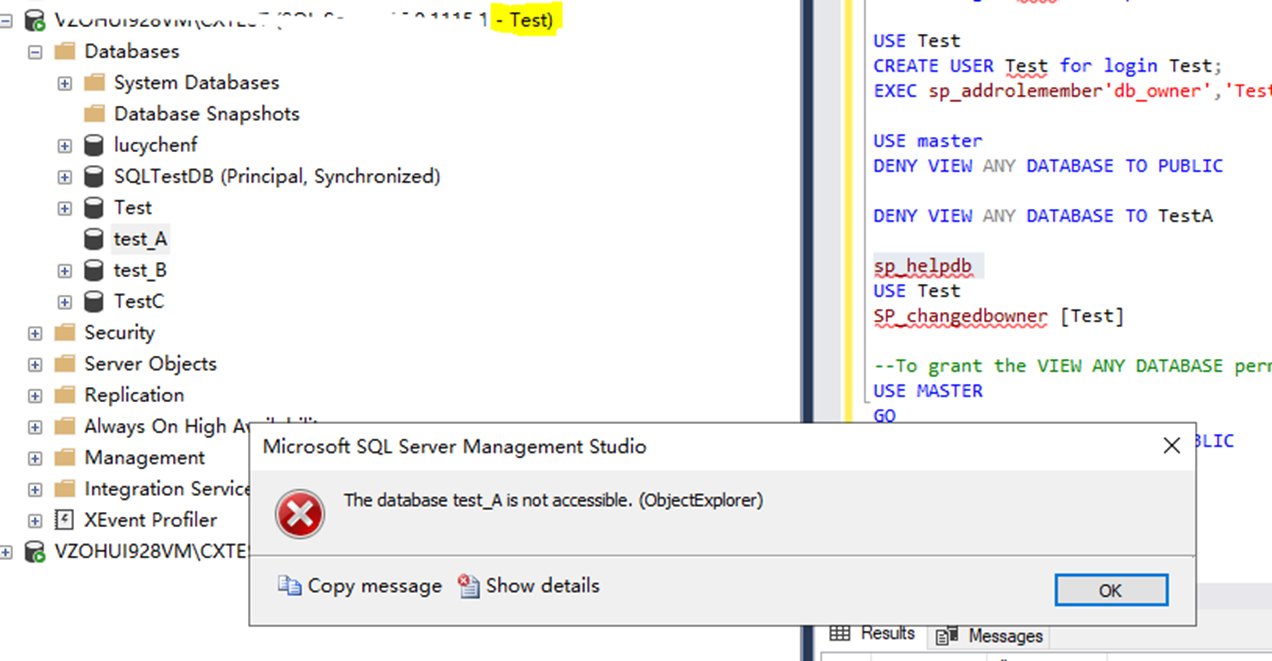Select the lucychenf database label

point(155,145)
